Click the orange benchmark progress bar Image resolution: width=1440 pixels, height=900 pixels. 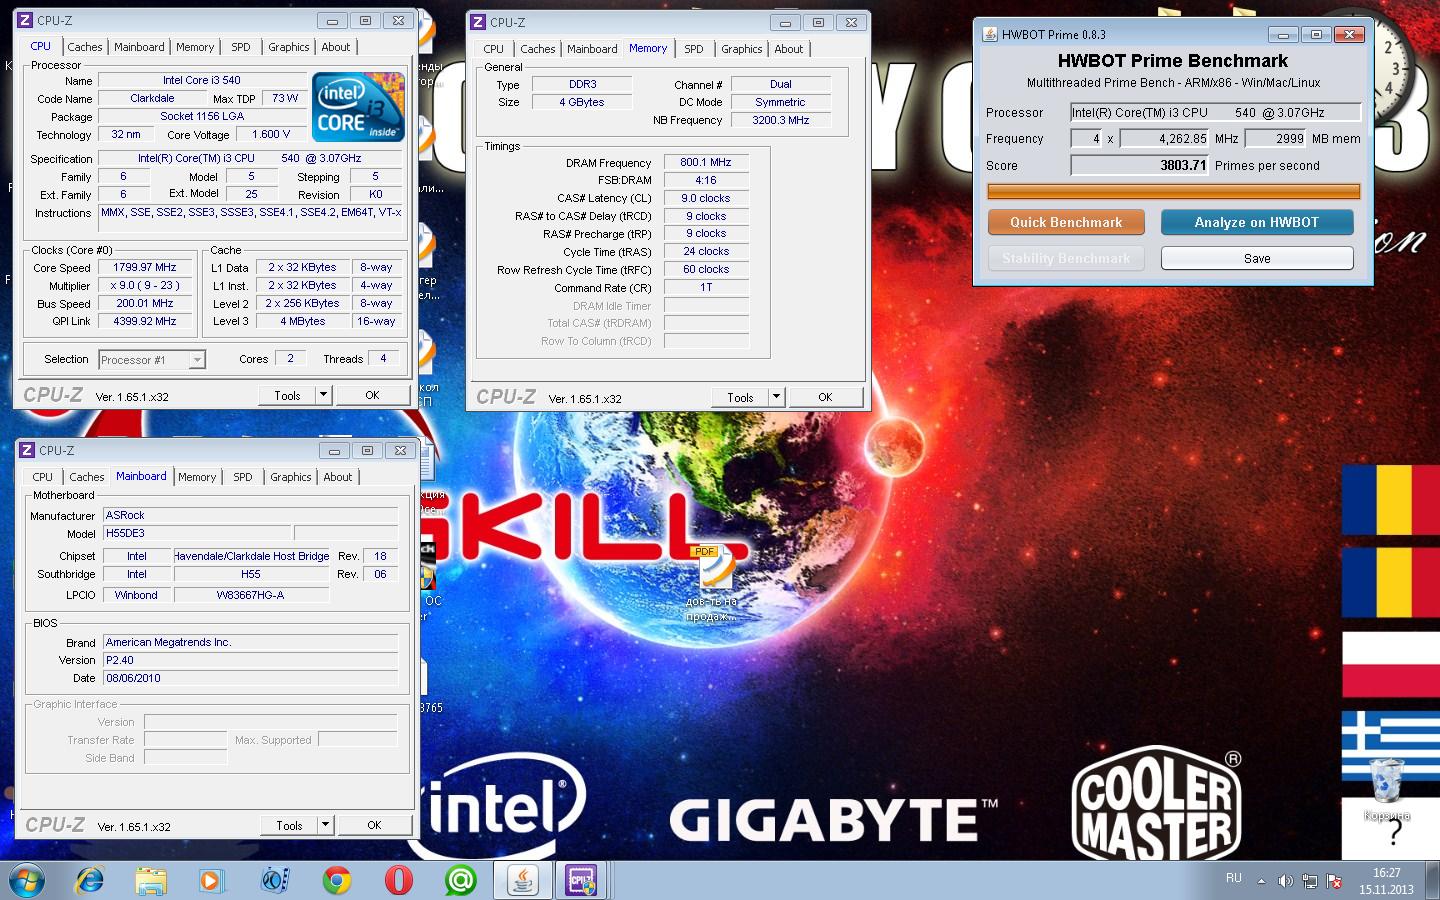[1174, 191]
